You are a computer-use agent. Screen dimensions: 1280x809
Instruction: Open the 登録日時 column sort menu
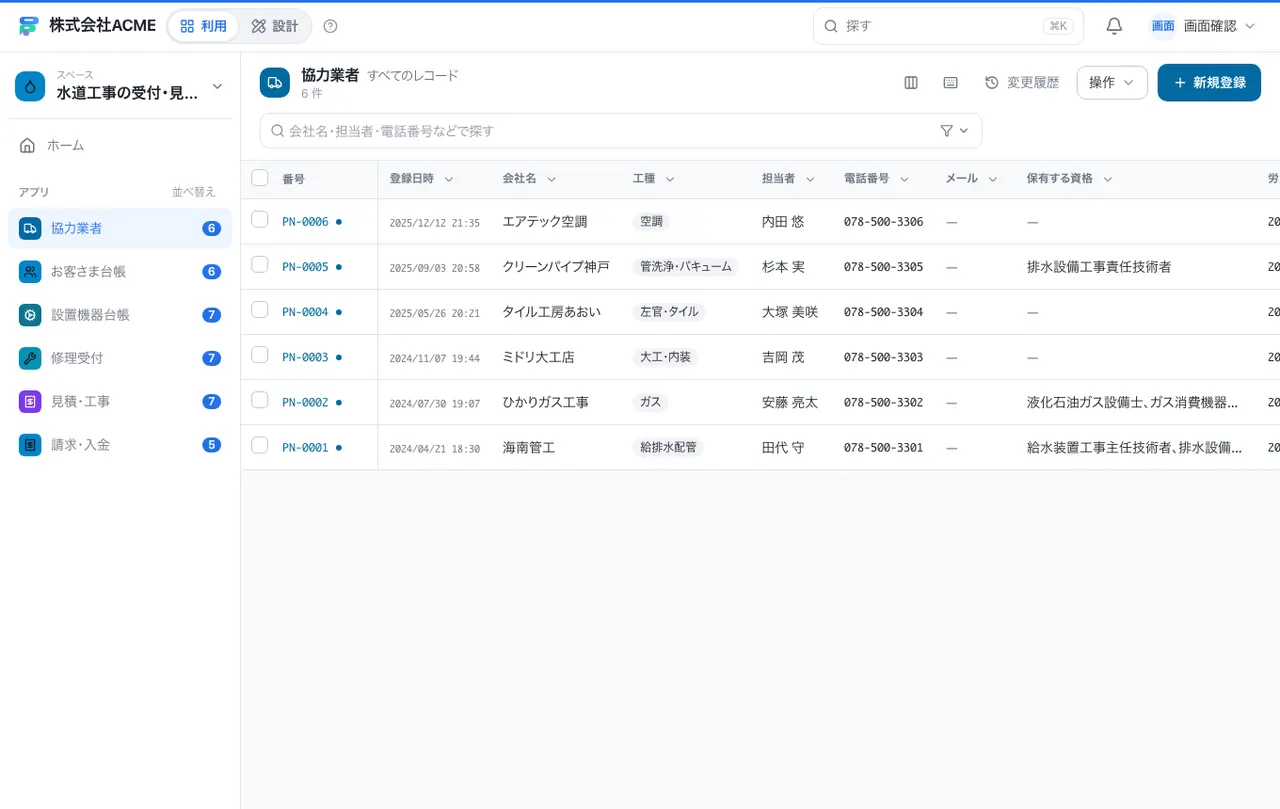tap(449, 179)
